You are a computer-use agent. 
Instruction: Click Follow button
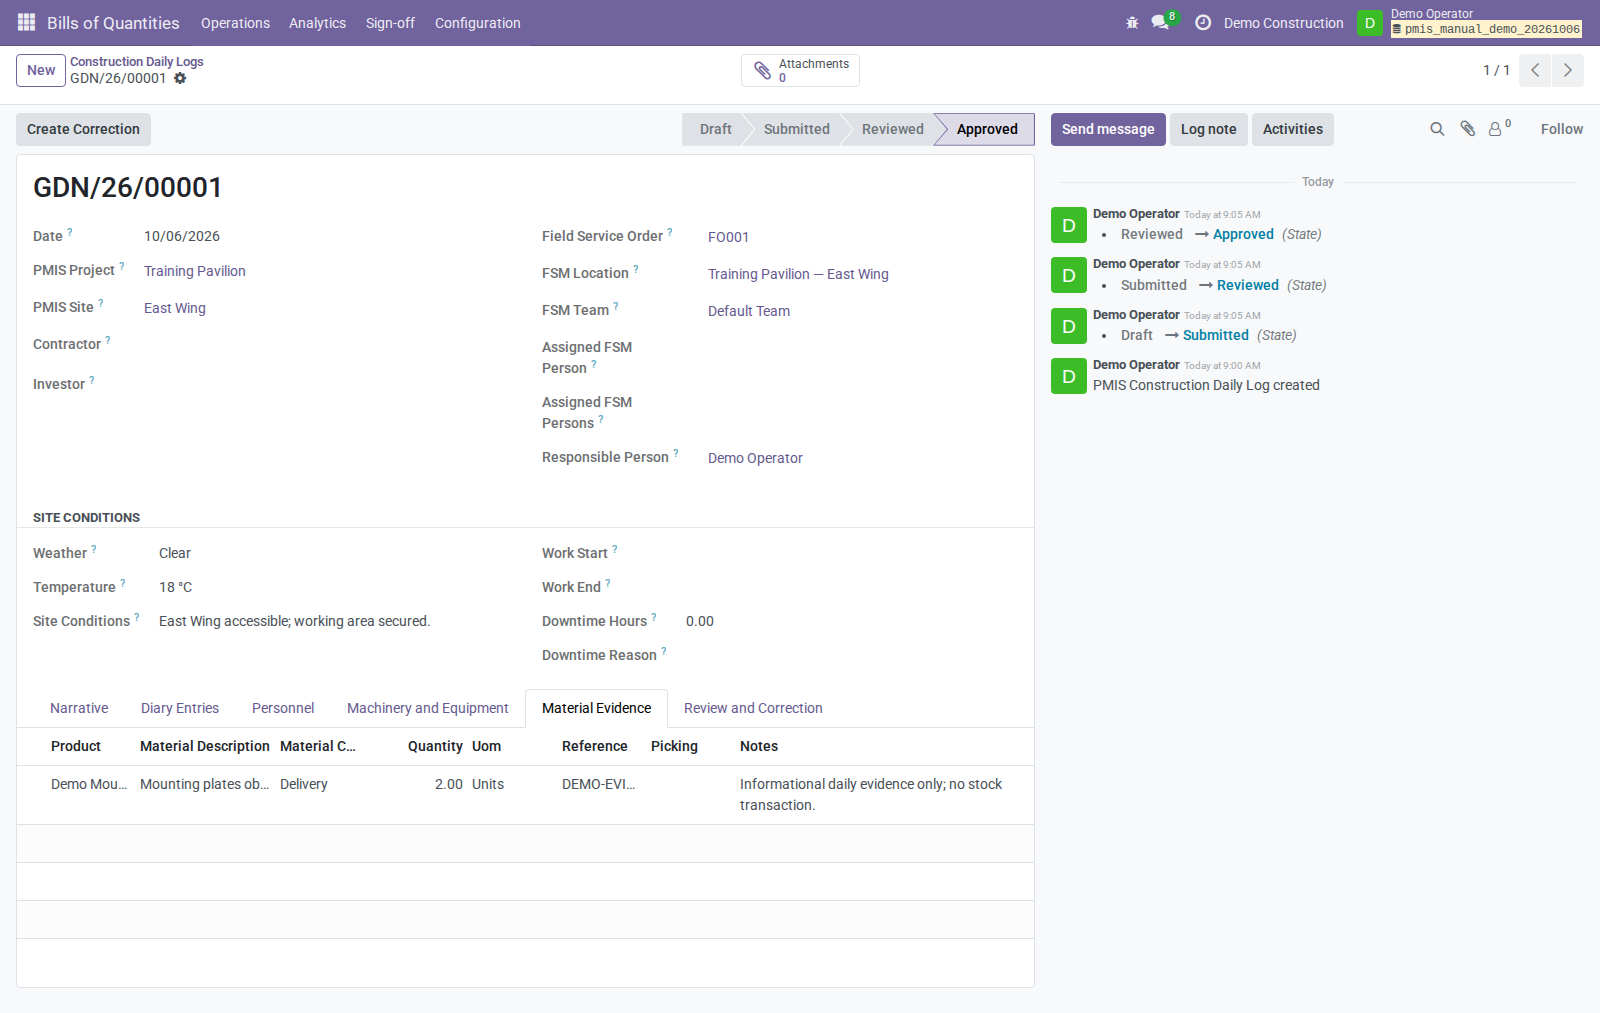(1561, 129)
